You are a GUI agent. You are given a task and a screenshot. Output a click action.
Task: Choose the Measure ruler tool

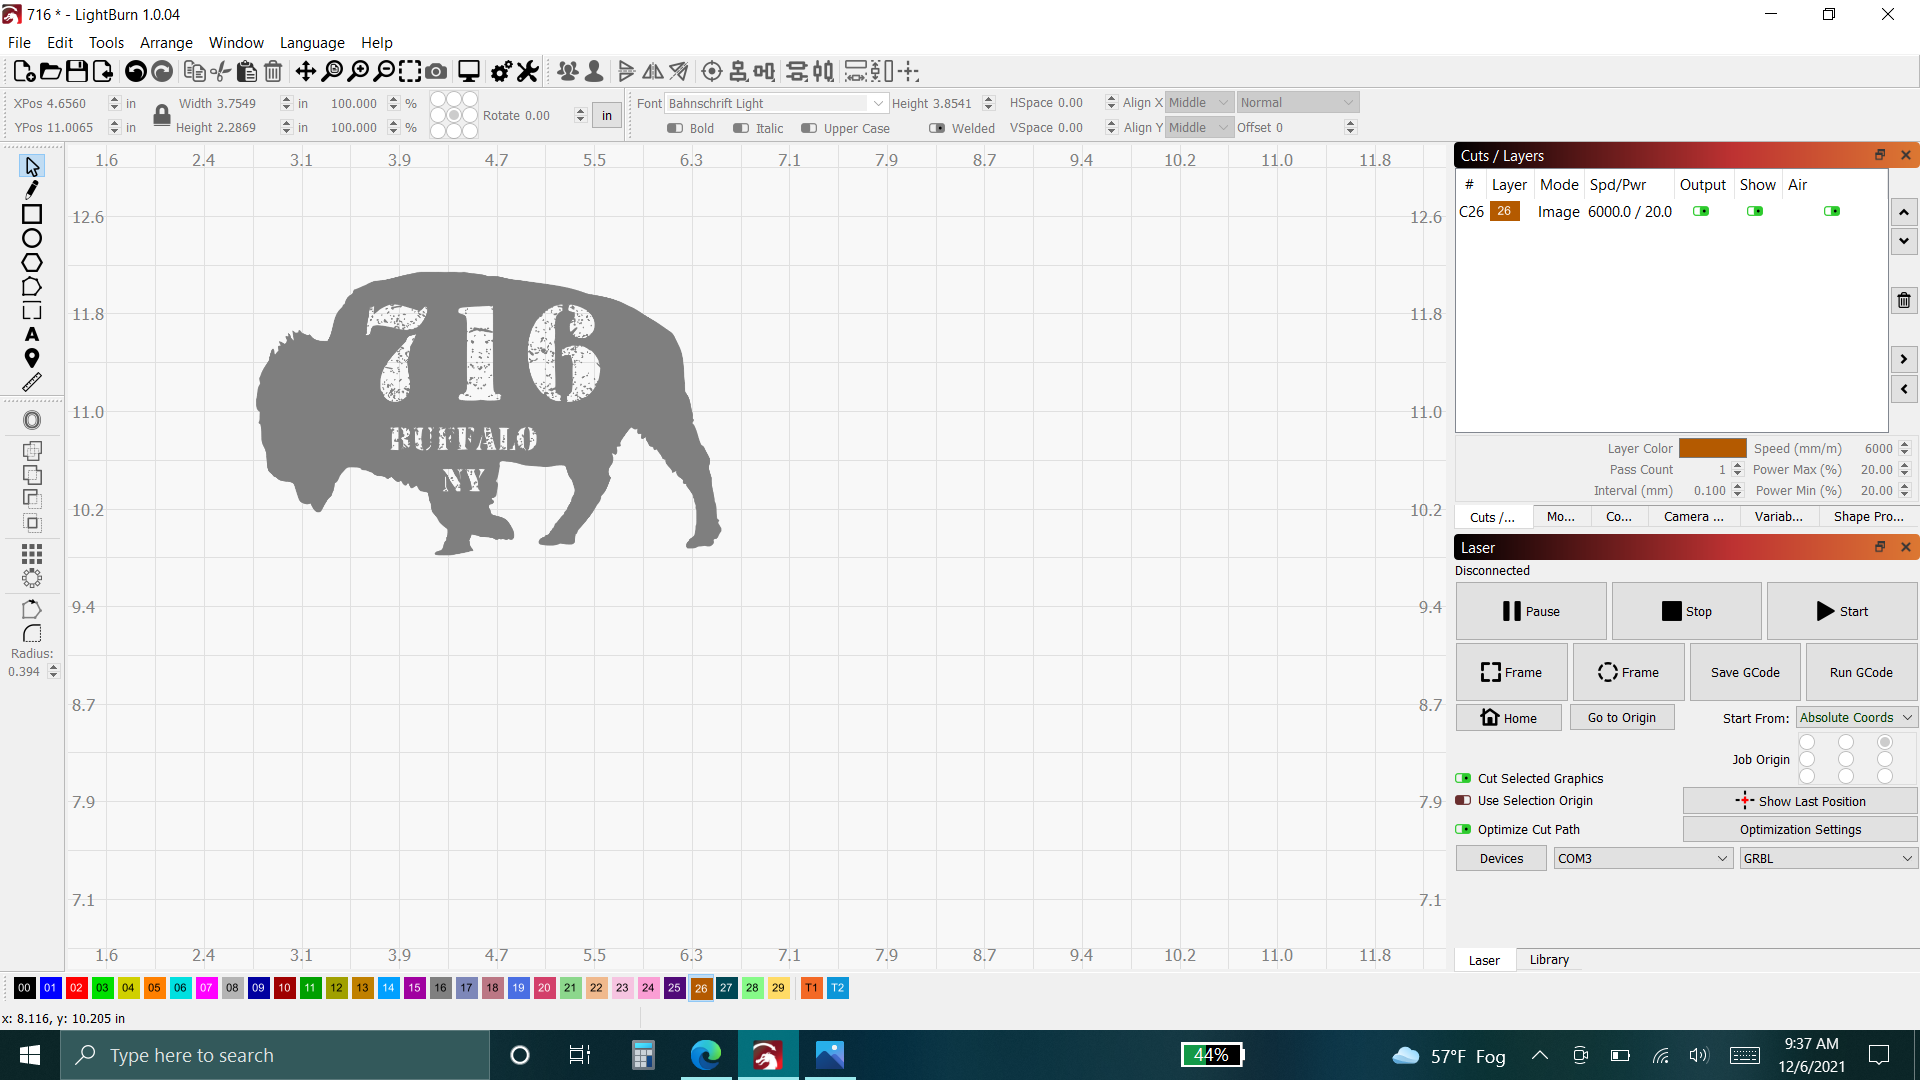click(32, 382)
